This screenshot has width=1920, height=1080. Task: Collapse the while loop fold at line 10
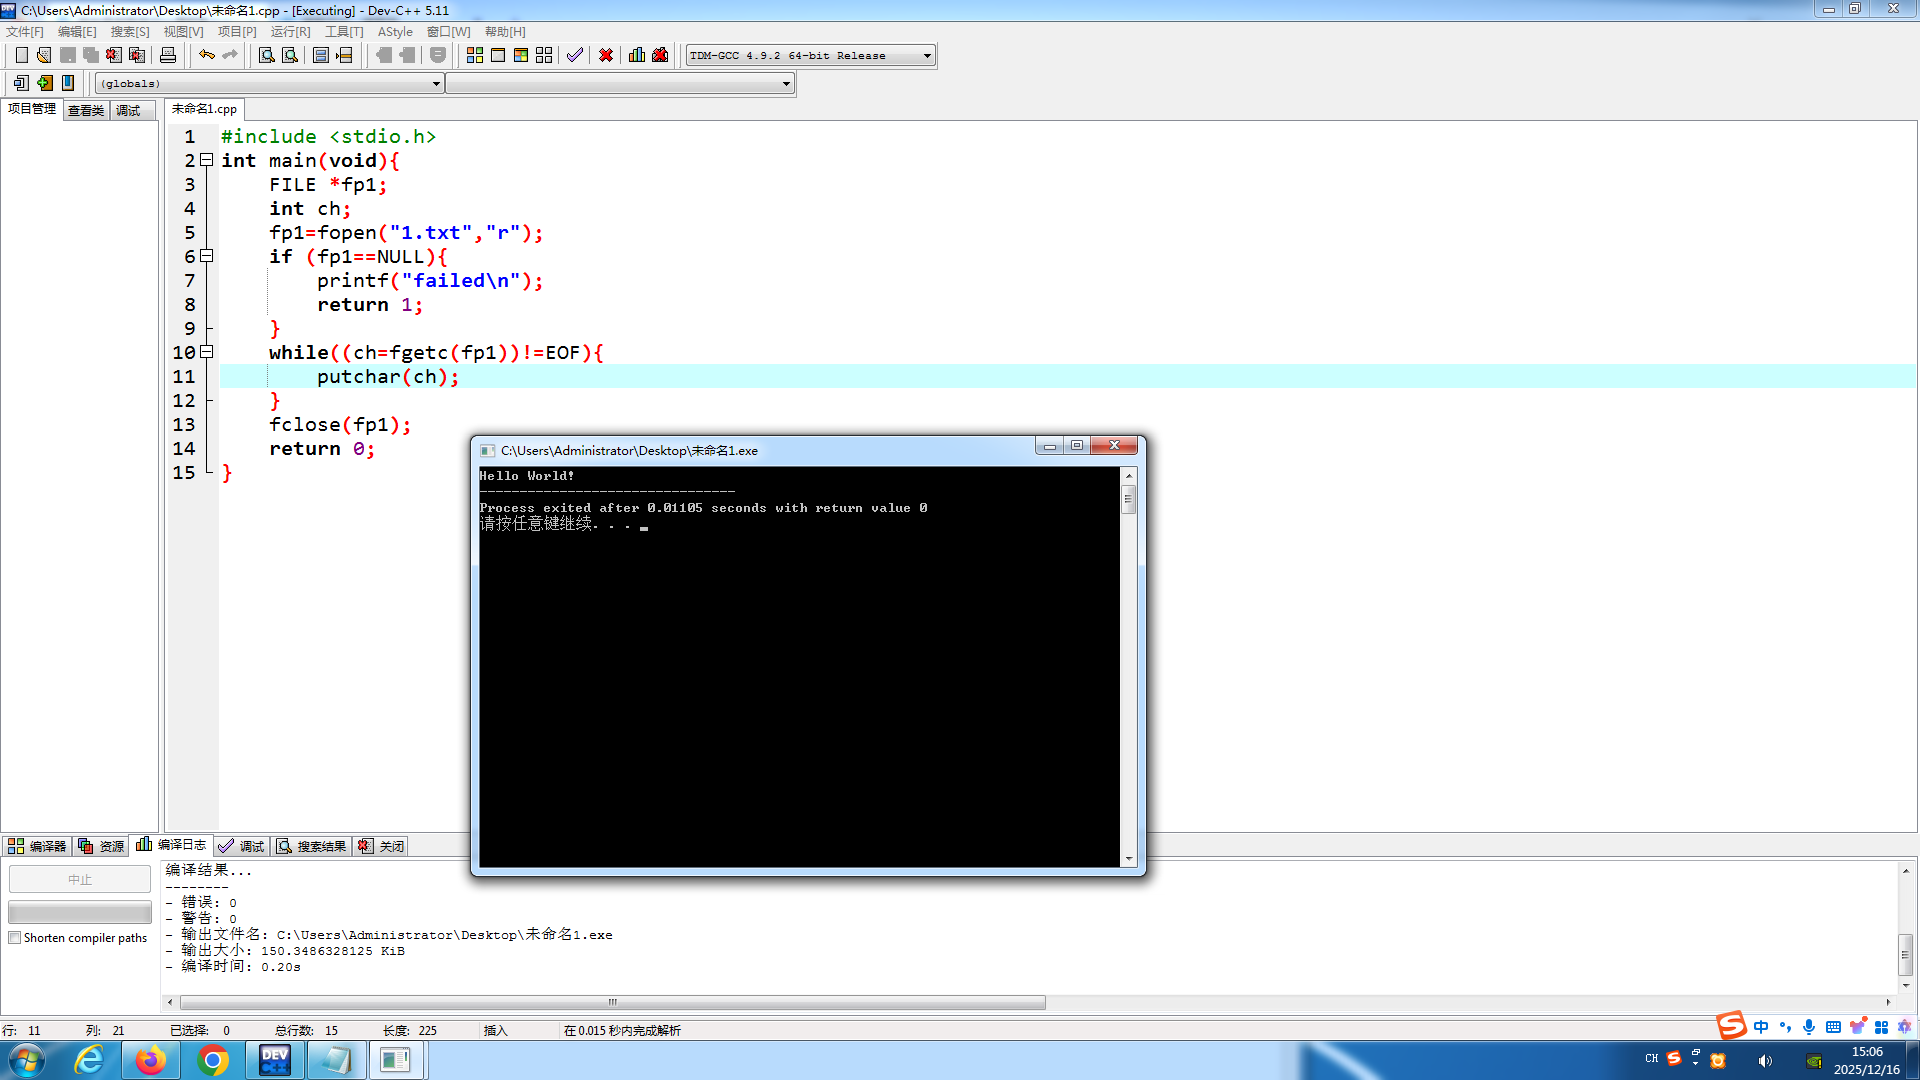pyautogui.click(x=206, y=352)
